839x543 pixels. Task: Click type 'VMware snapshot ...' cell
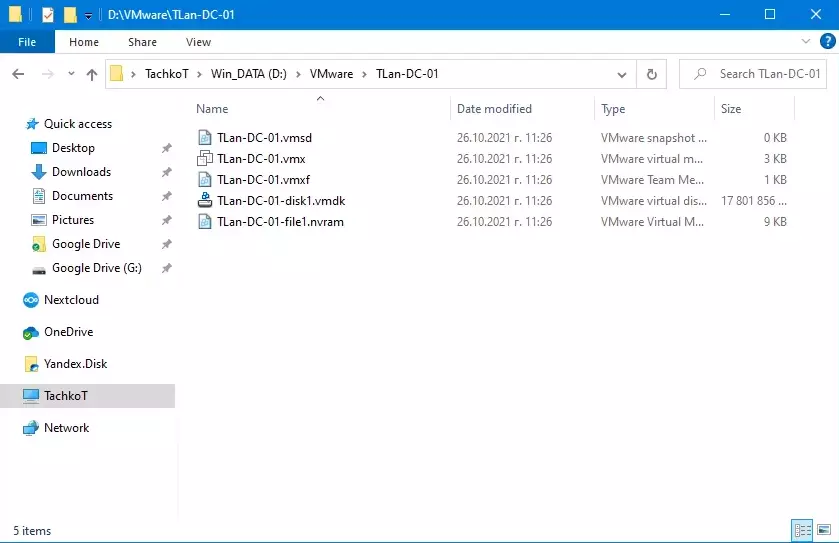653,138
